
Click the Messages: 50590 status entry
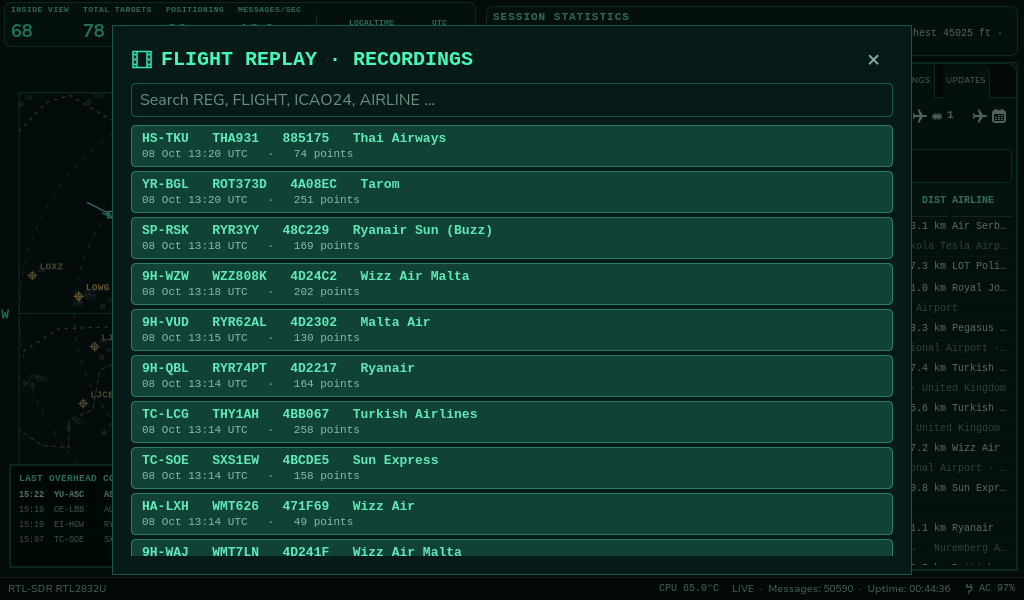(810, 588)
